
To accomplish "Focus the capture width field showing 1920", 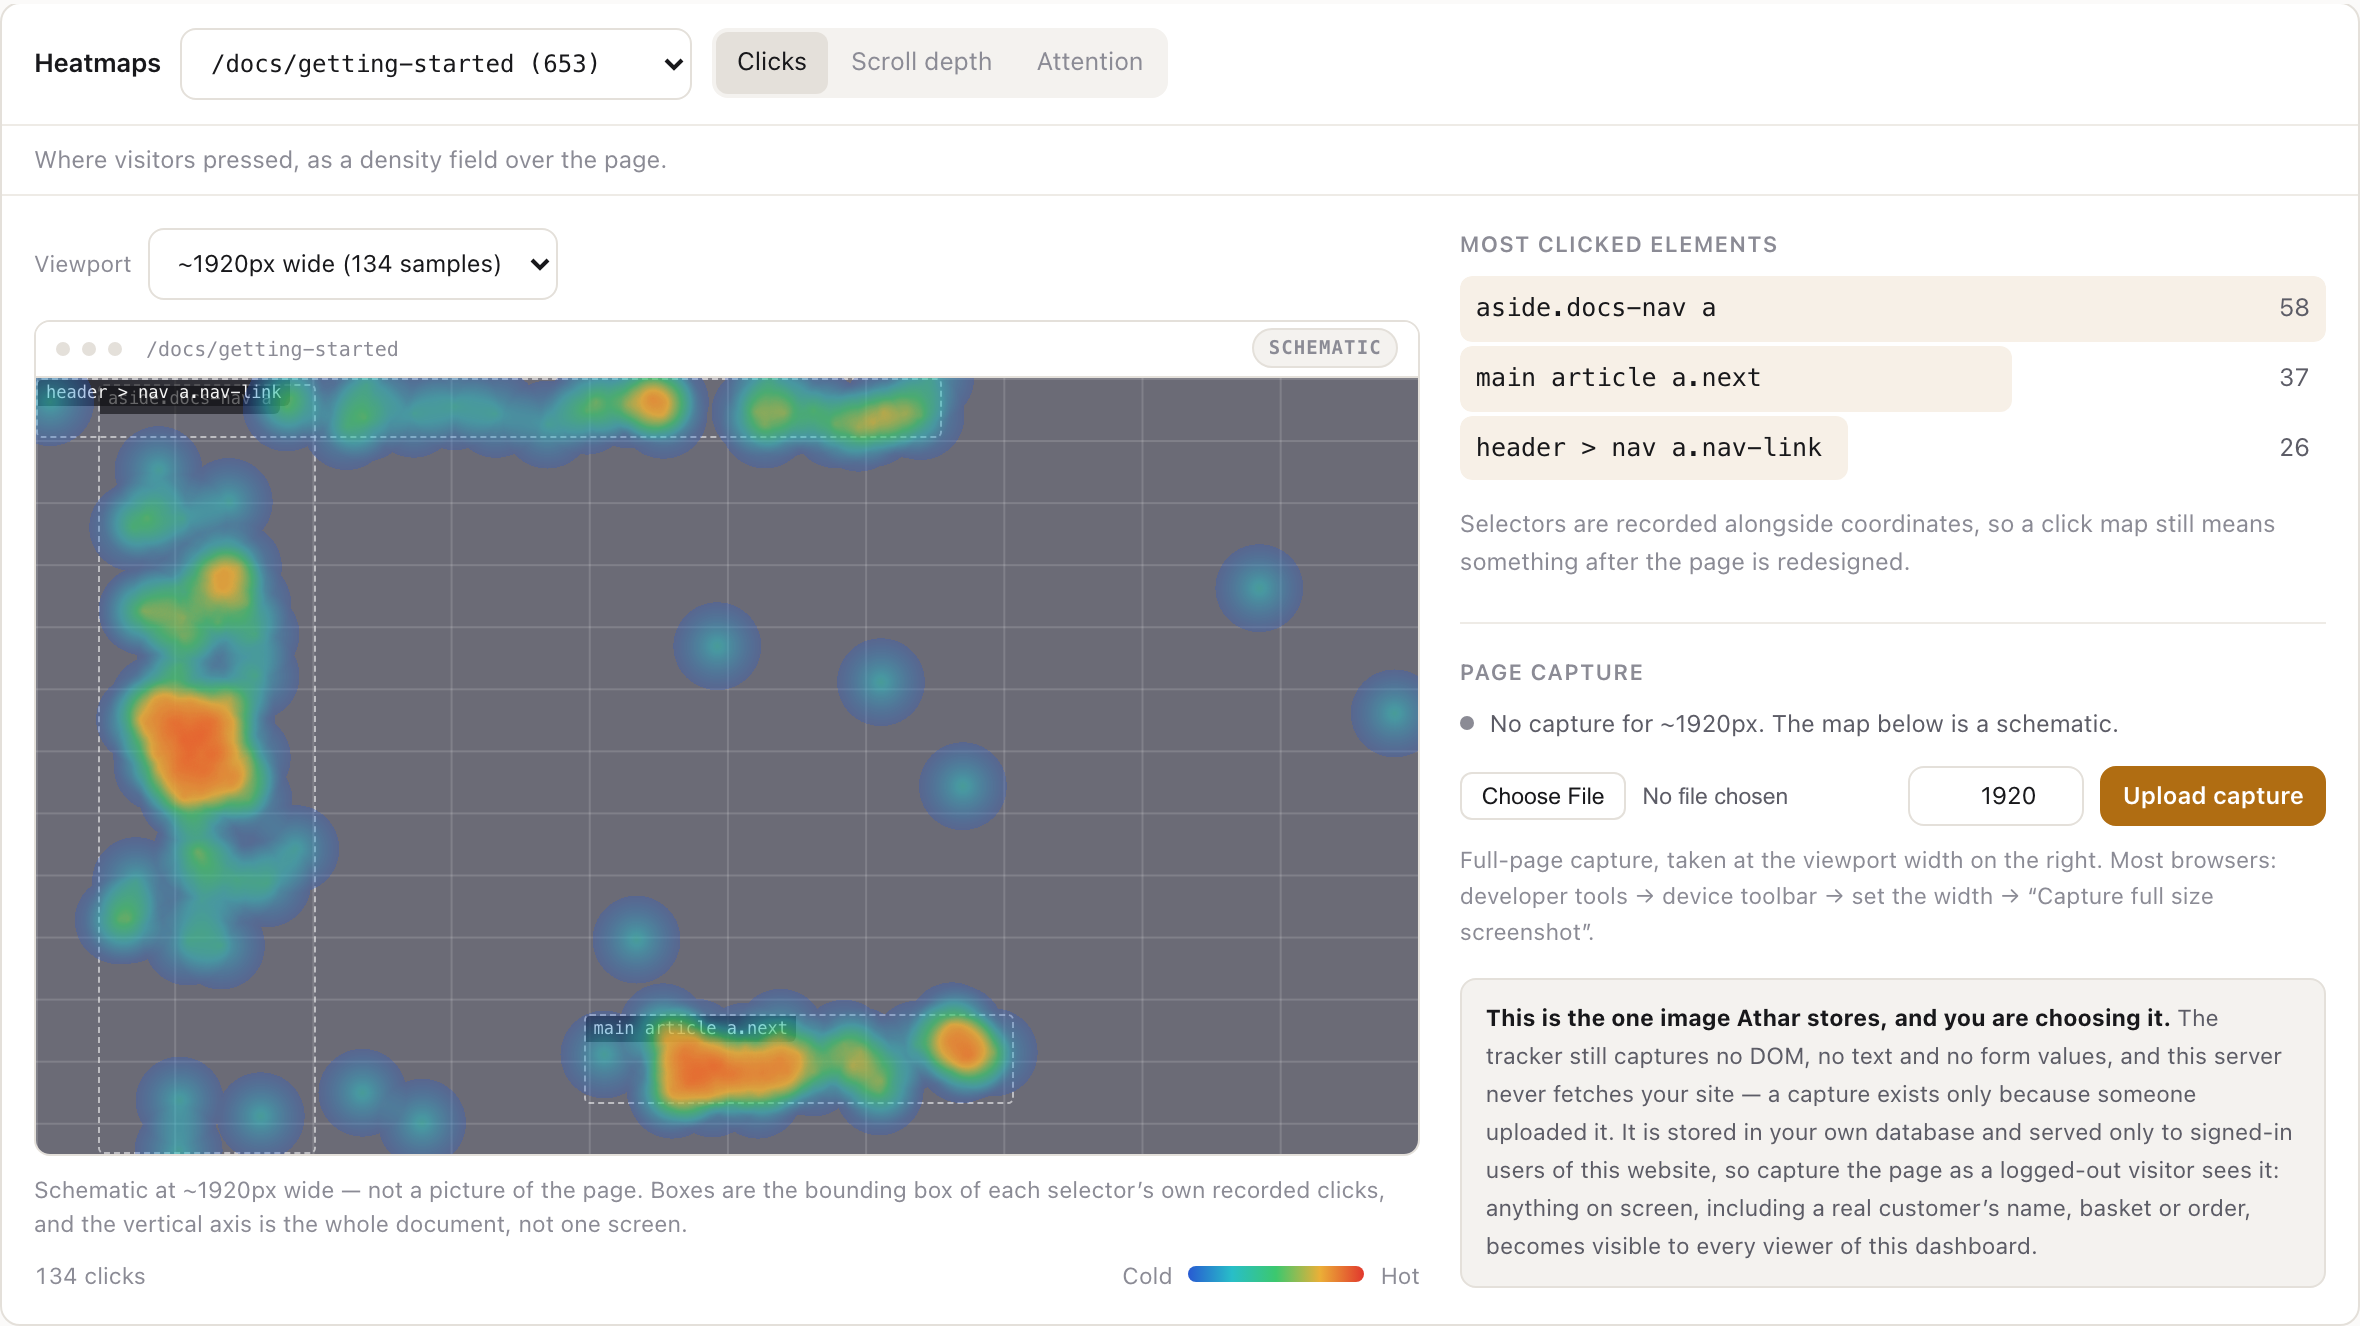I will pos(1995,796).
